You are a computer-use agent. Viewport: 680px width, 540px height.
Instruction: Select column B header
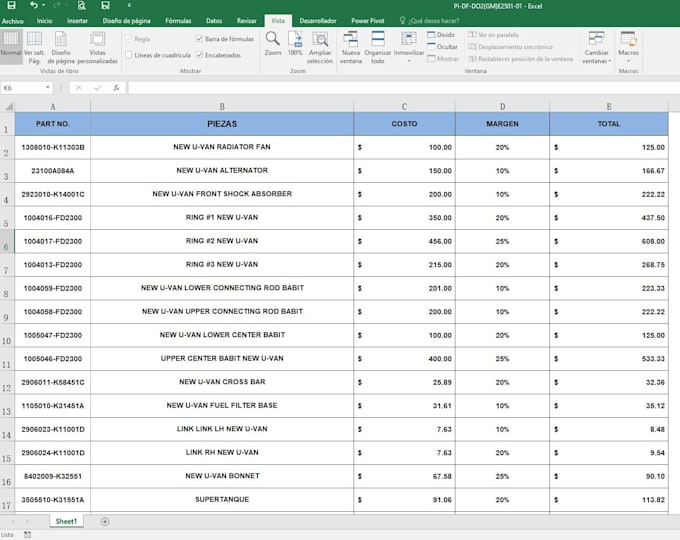[222, 107]
